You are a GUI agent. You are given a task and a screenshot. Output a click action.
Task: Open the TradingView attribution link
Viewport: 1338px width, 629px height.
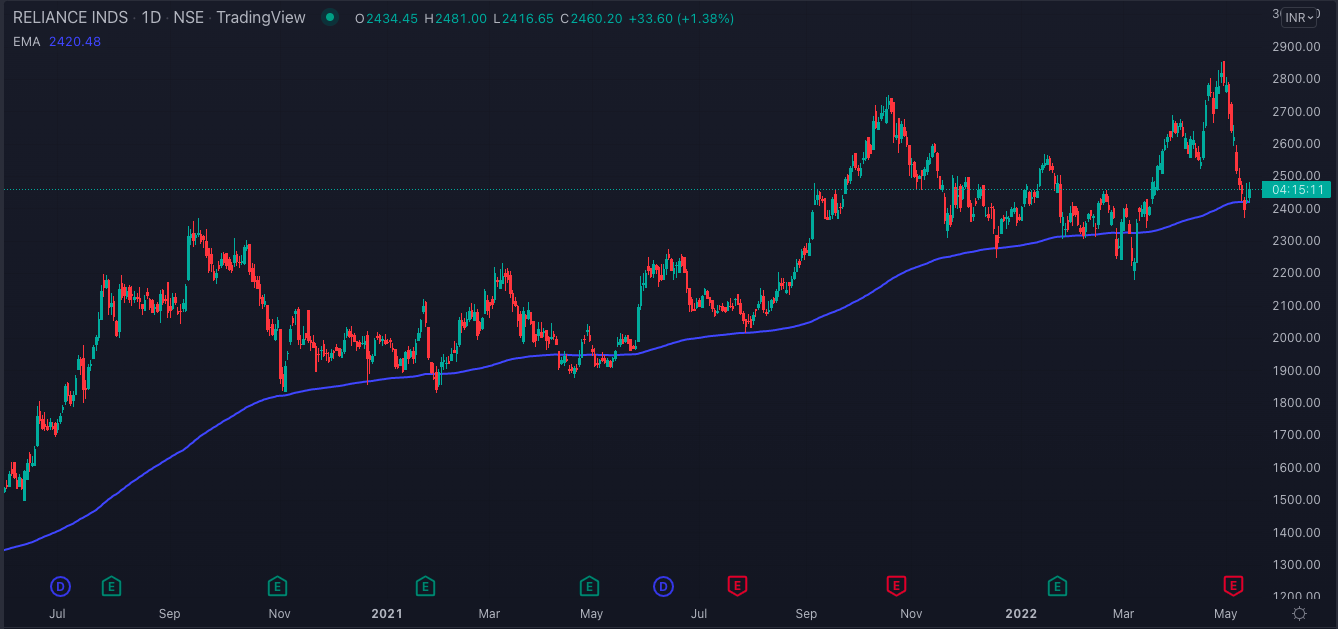point(260,17)
